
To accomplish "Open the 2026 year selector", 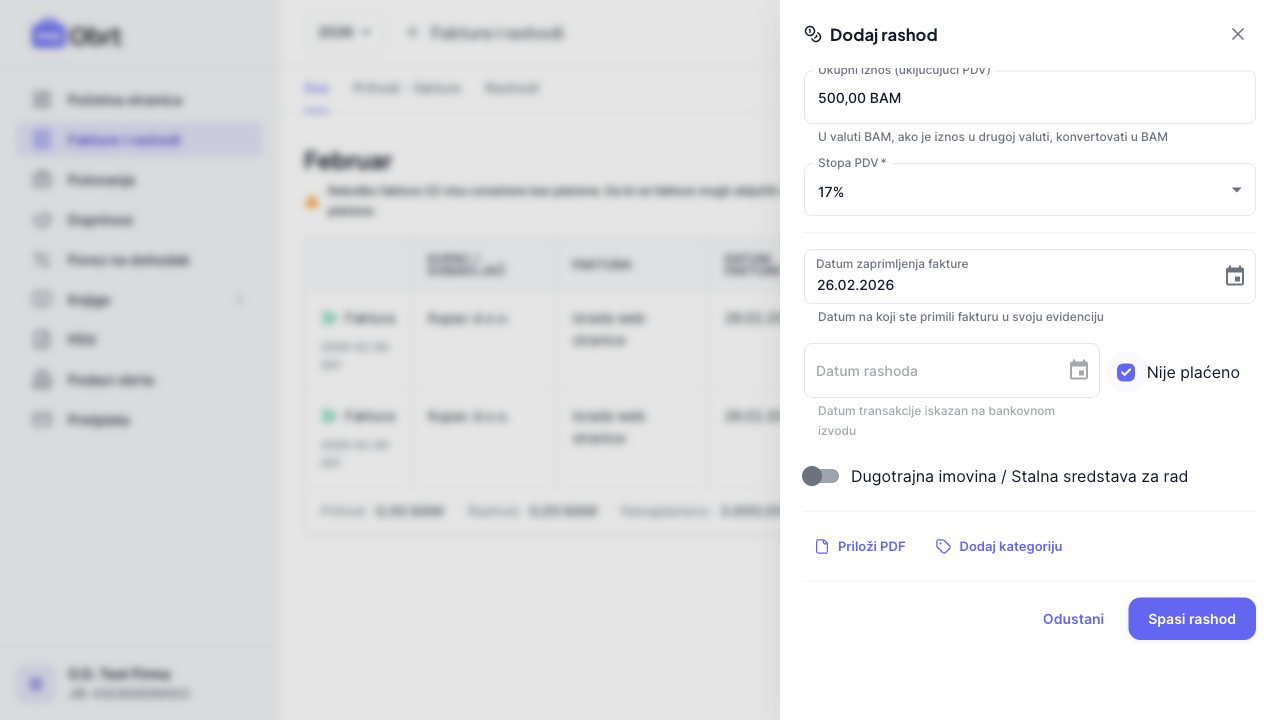I will pos(344,33).
